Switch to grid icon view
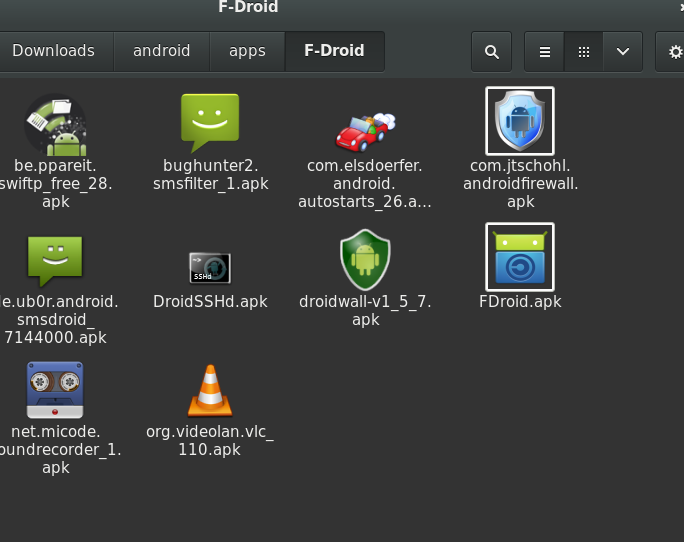 [584, 51]
